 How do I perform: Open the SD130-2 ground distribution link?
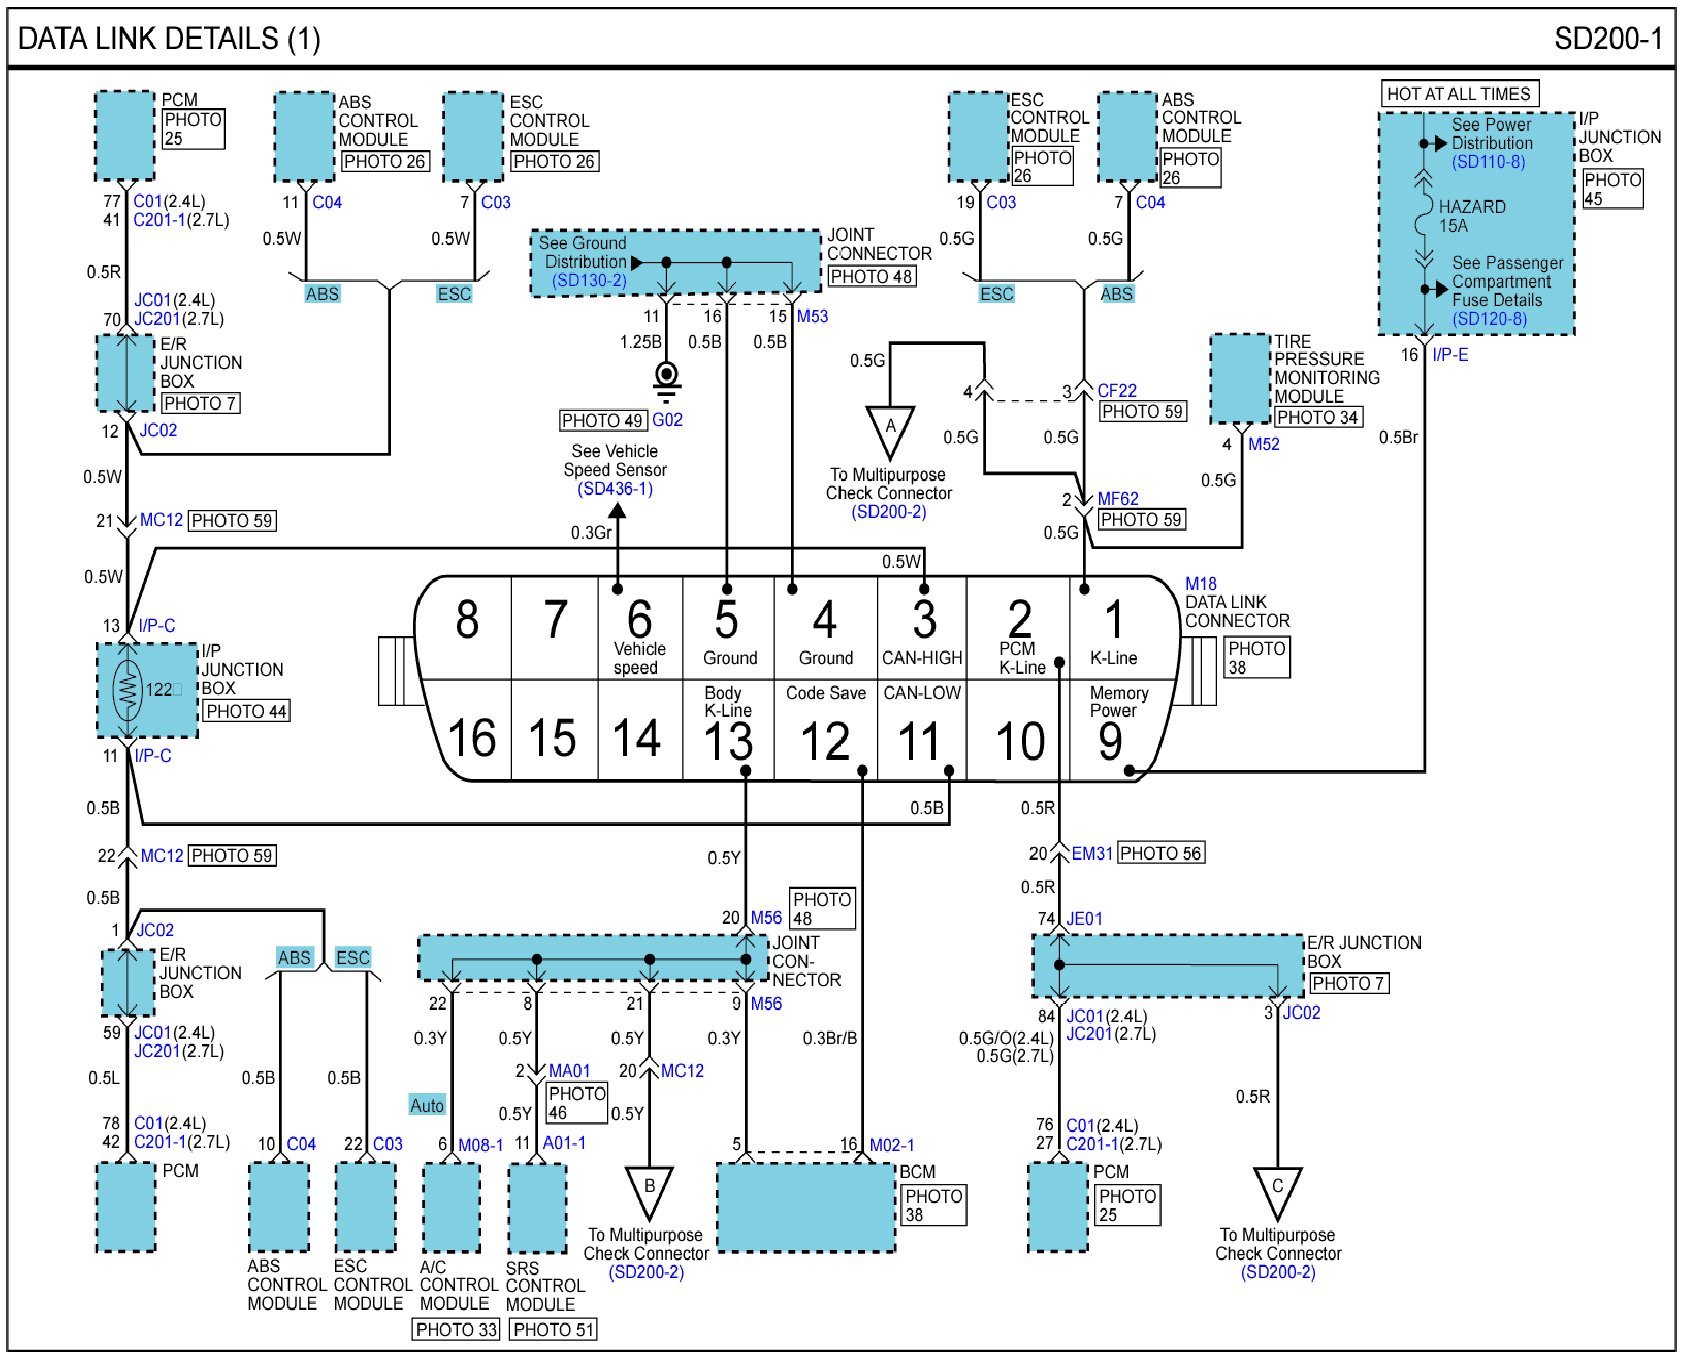coord(589,281)
